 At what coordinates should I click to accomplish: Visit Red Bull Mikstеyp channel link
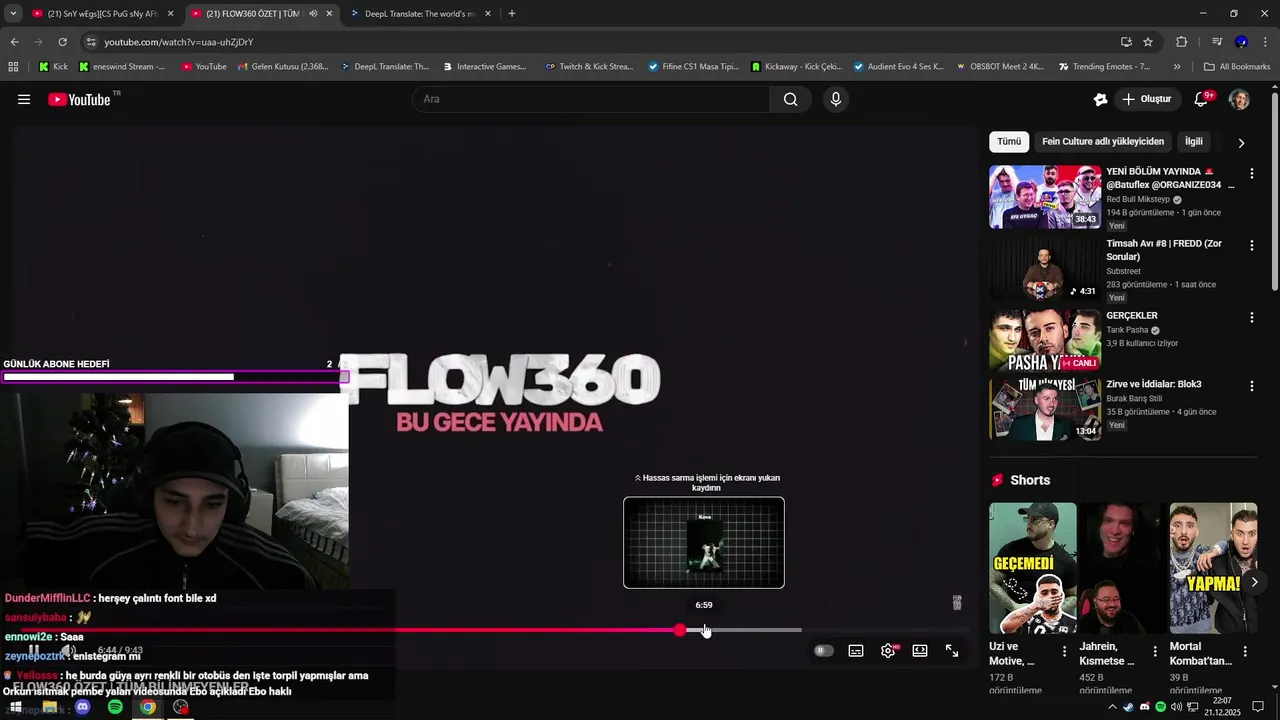pyautogui.click(x=1138, y=199)
